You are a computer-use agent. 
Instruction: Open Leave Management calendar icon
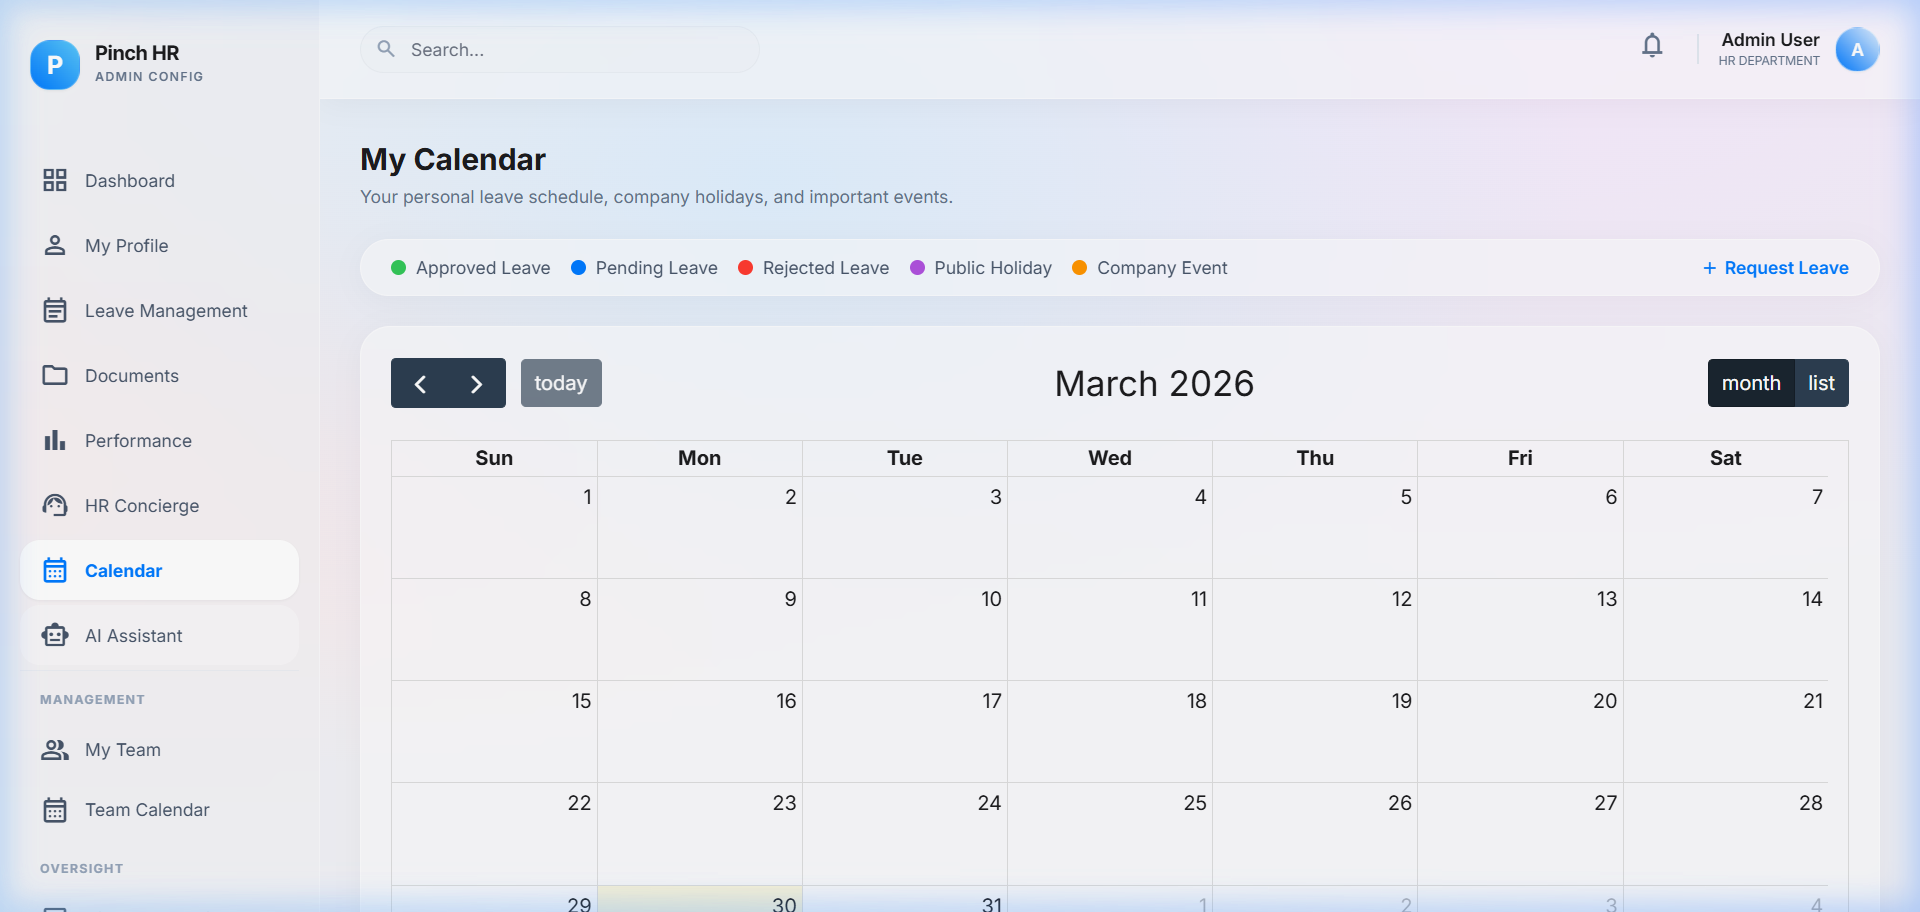click(x=55, y=311)
